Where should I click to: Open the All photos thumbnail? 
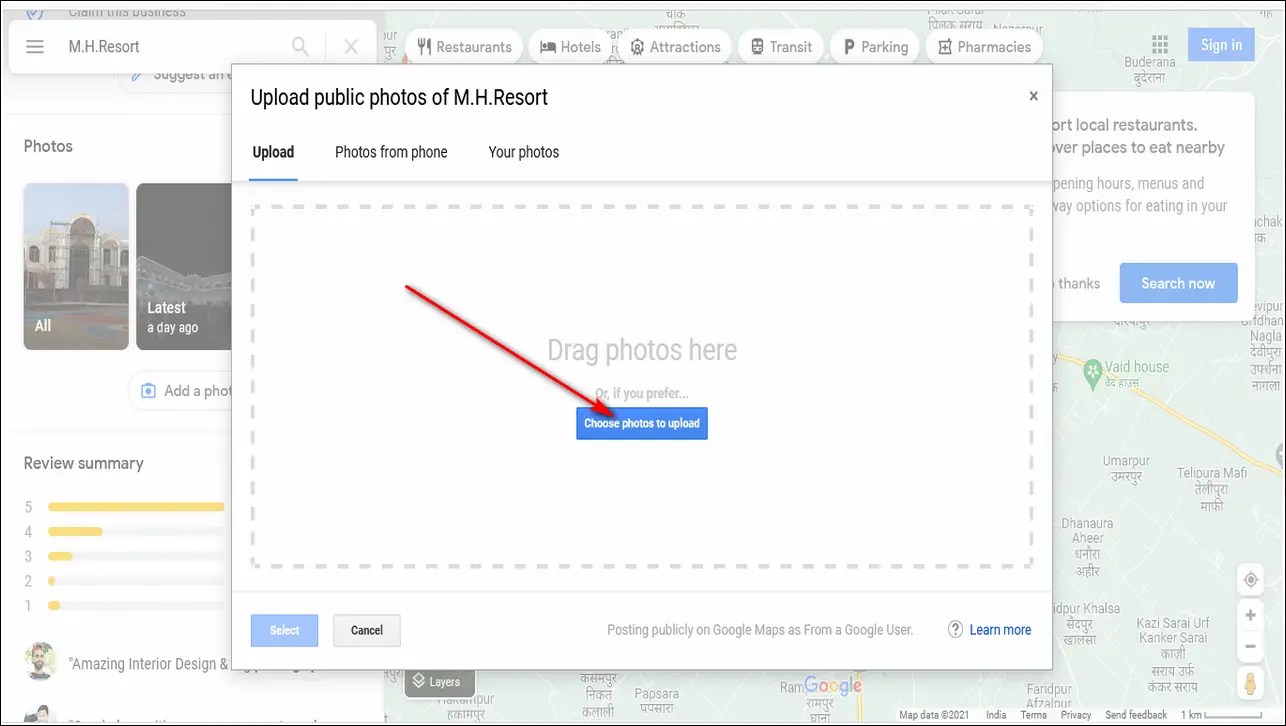click(x=76, y=266)
